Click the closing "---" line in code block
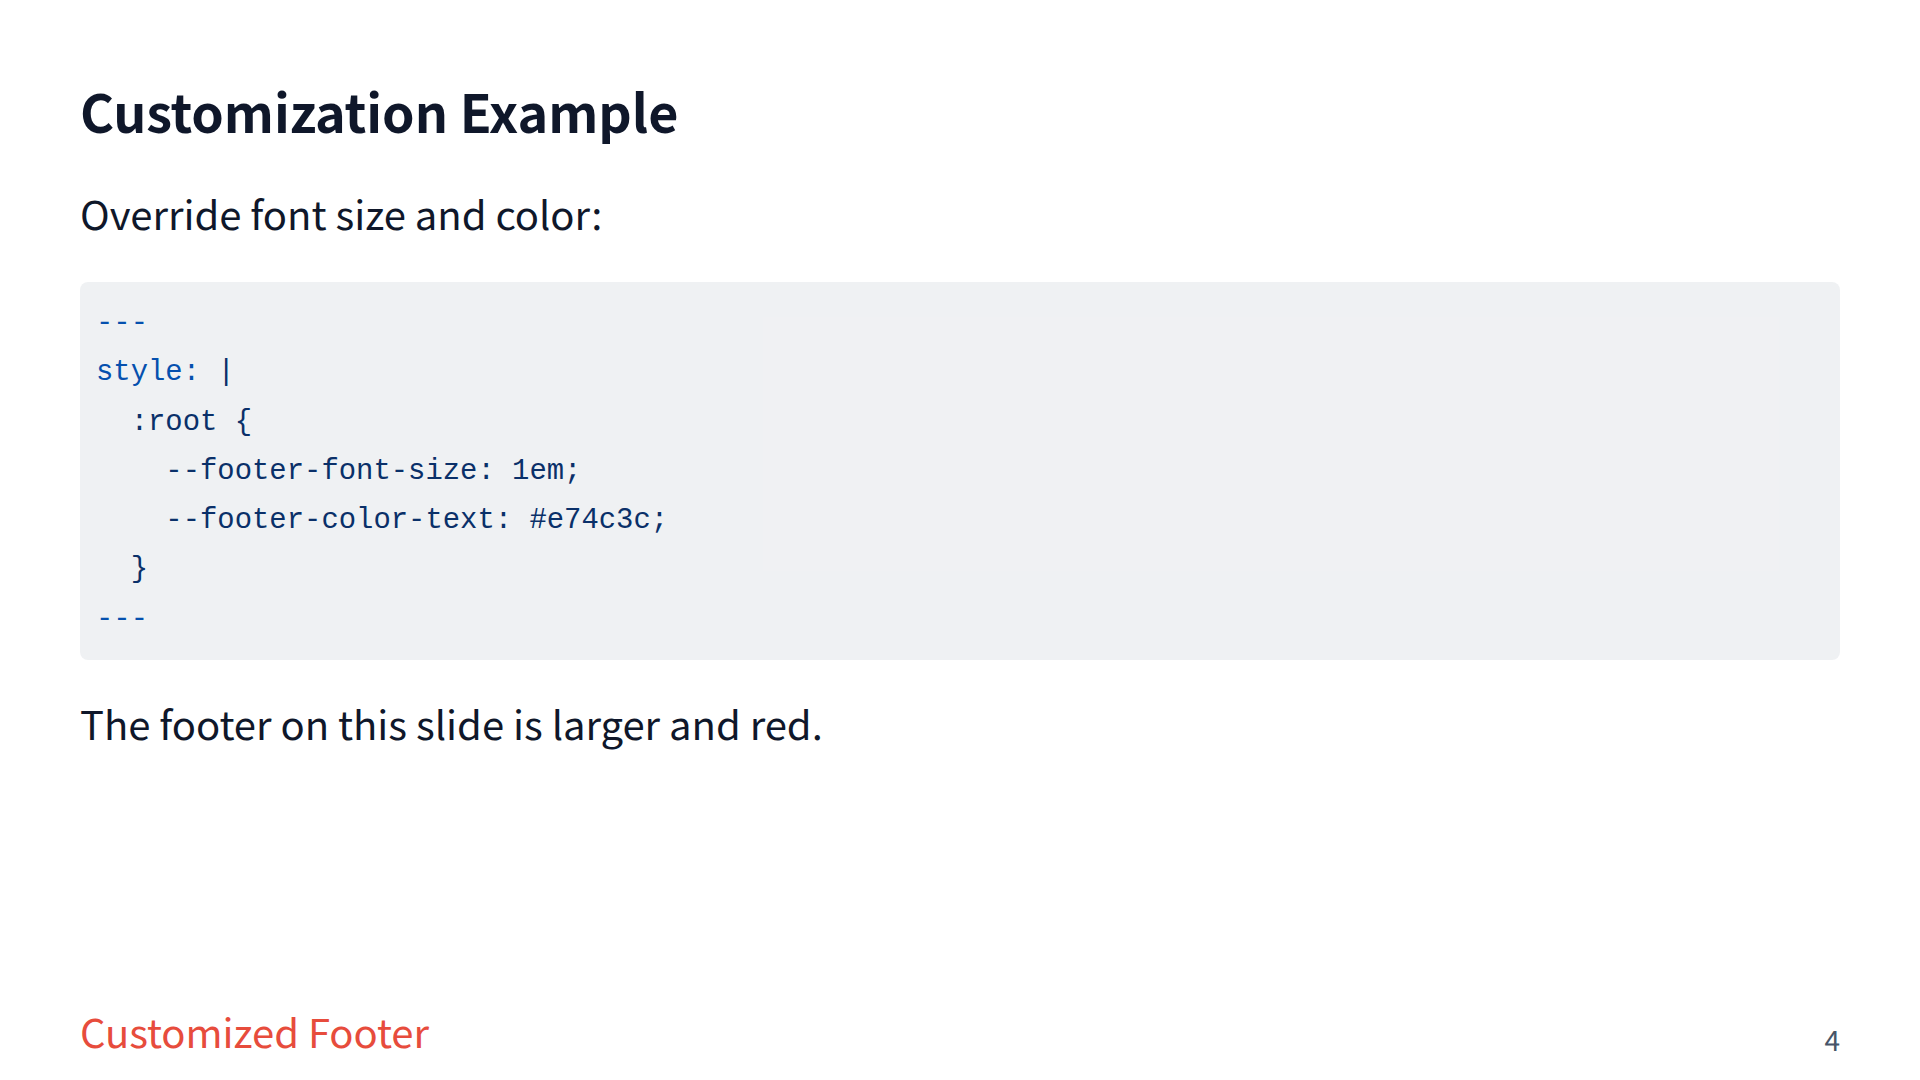 pos(122,618)
